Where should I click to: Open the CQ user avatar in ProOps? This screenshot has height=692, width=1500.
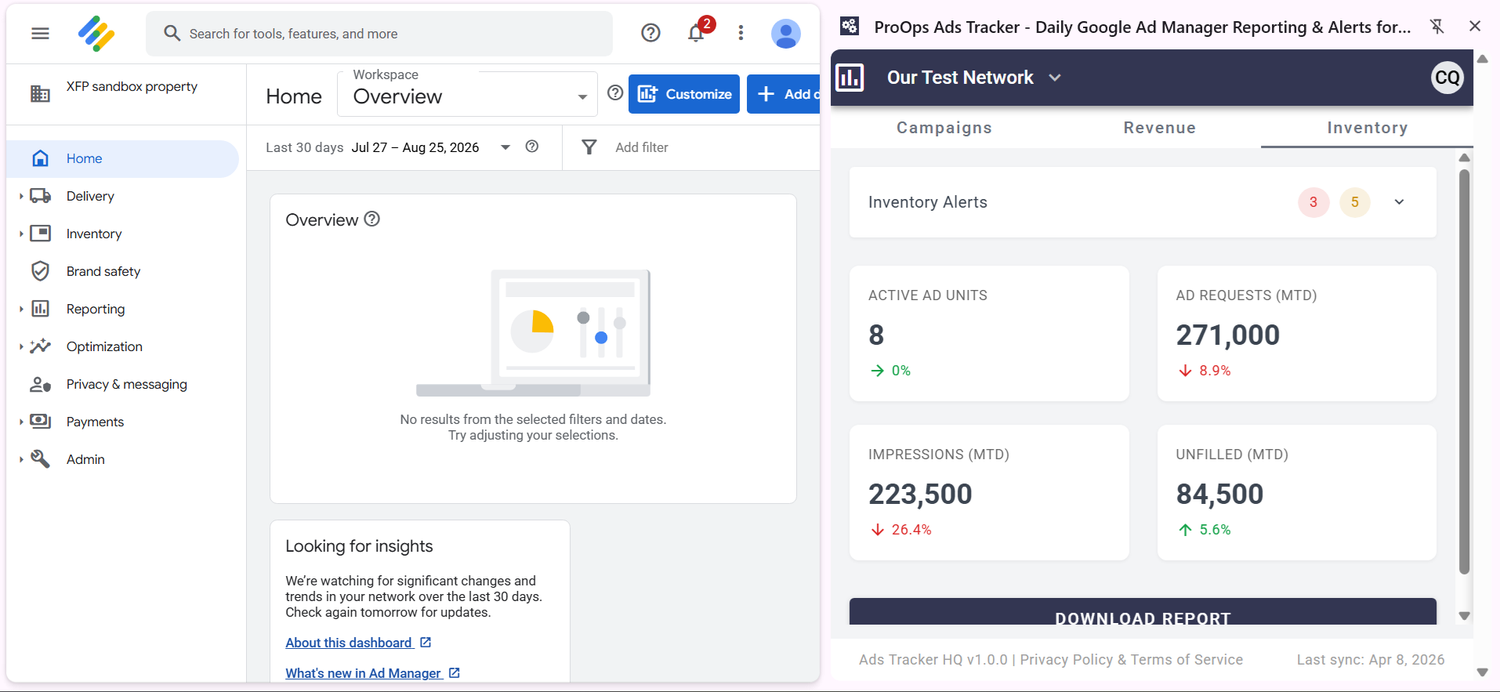coord(1447,77)
